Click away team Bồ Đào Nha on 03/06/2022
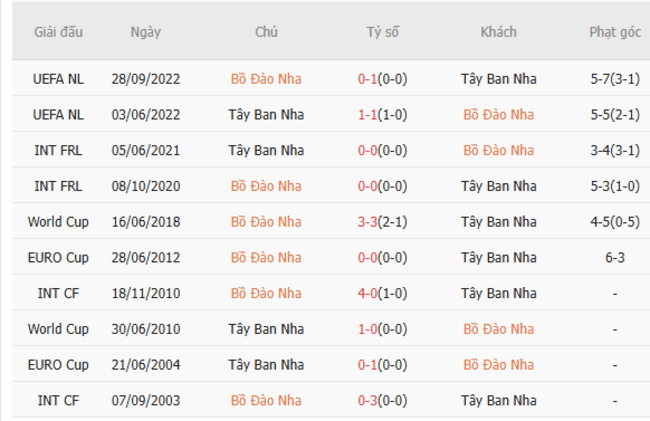This screenshot has height=421, width=650. click(498, 114)
